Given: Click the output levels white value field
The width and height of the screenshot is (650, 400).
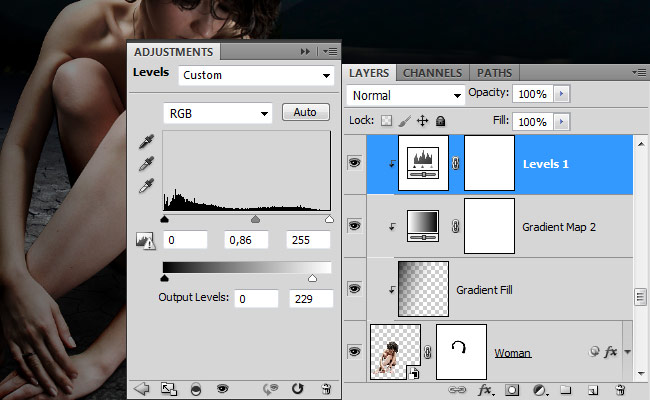Looking at the screenshot, I should click(311, 299).
